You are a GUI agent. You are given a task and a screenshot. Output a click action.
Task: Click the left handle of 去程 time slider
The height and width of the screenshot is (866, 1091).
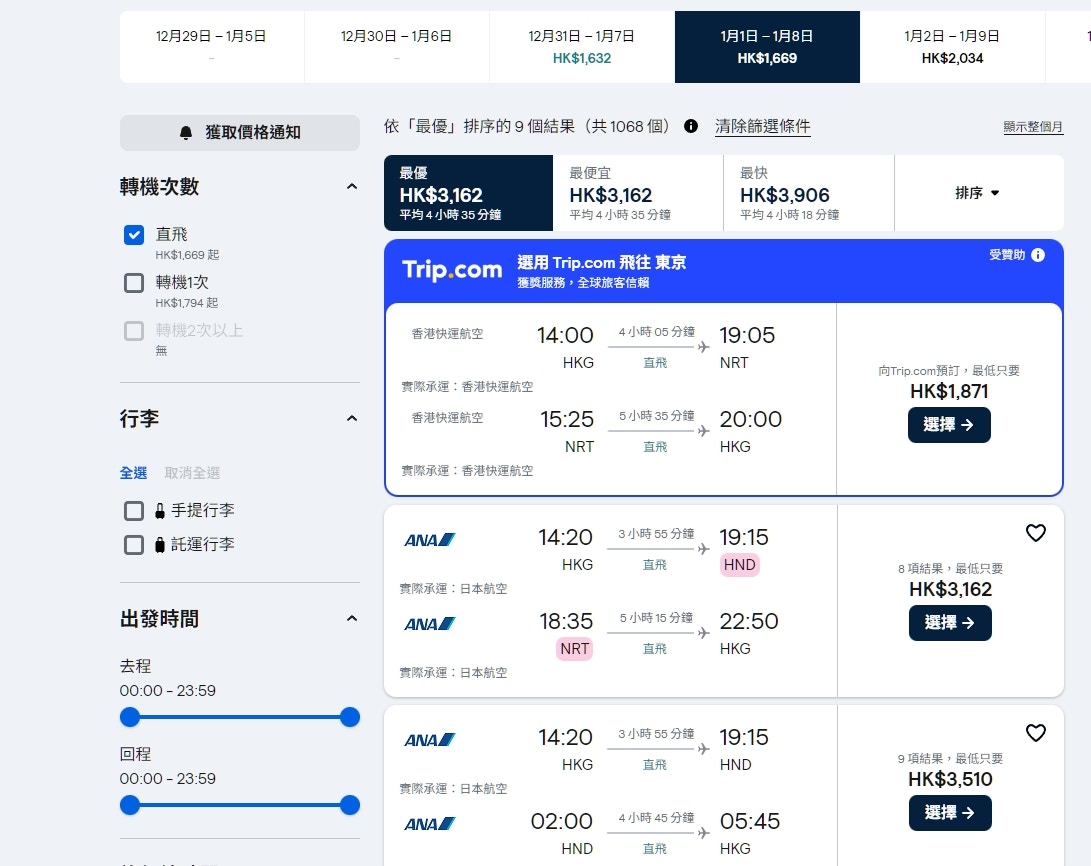tap(130, 717)
